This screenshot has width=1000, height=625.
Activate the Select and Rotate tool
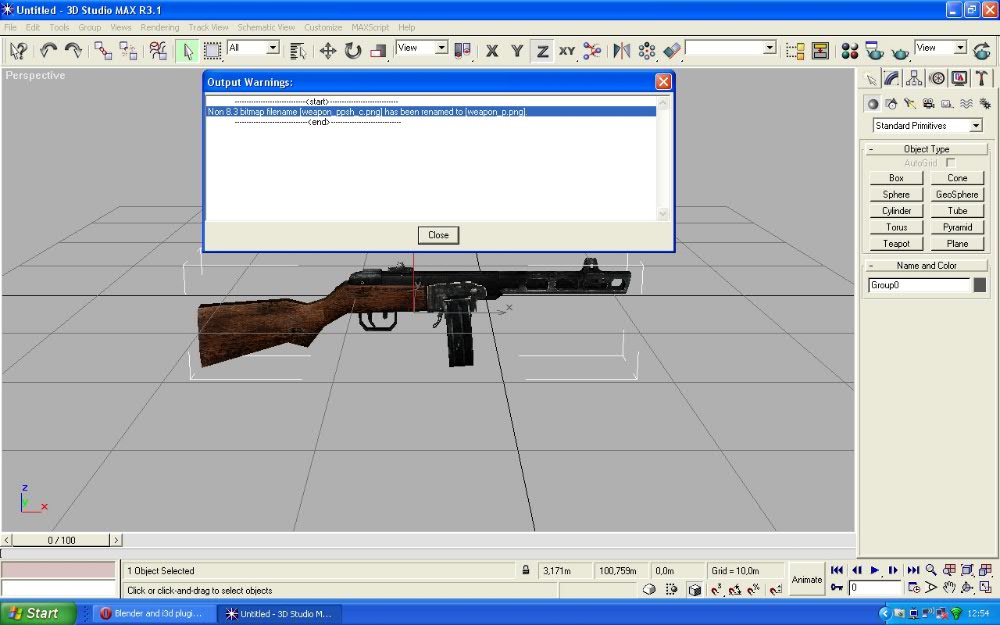tap(352, 50)
